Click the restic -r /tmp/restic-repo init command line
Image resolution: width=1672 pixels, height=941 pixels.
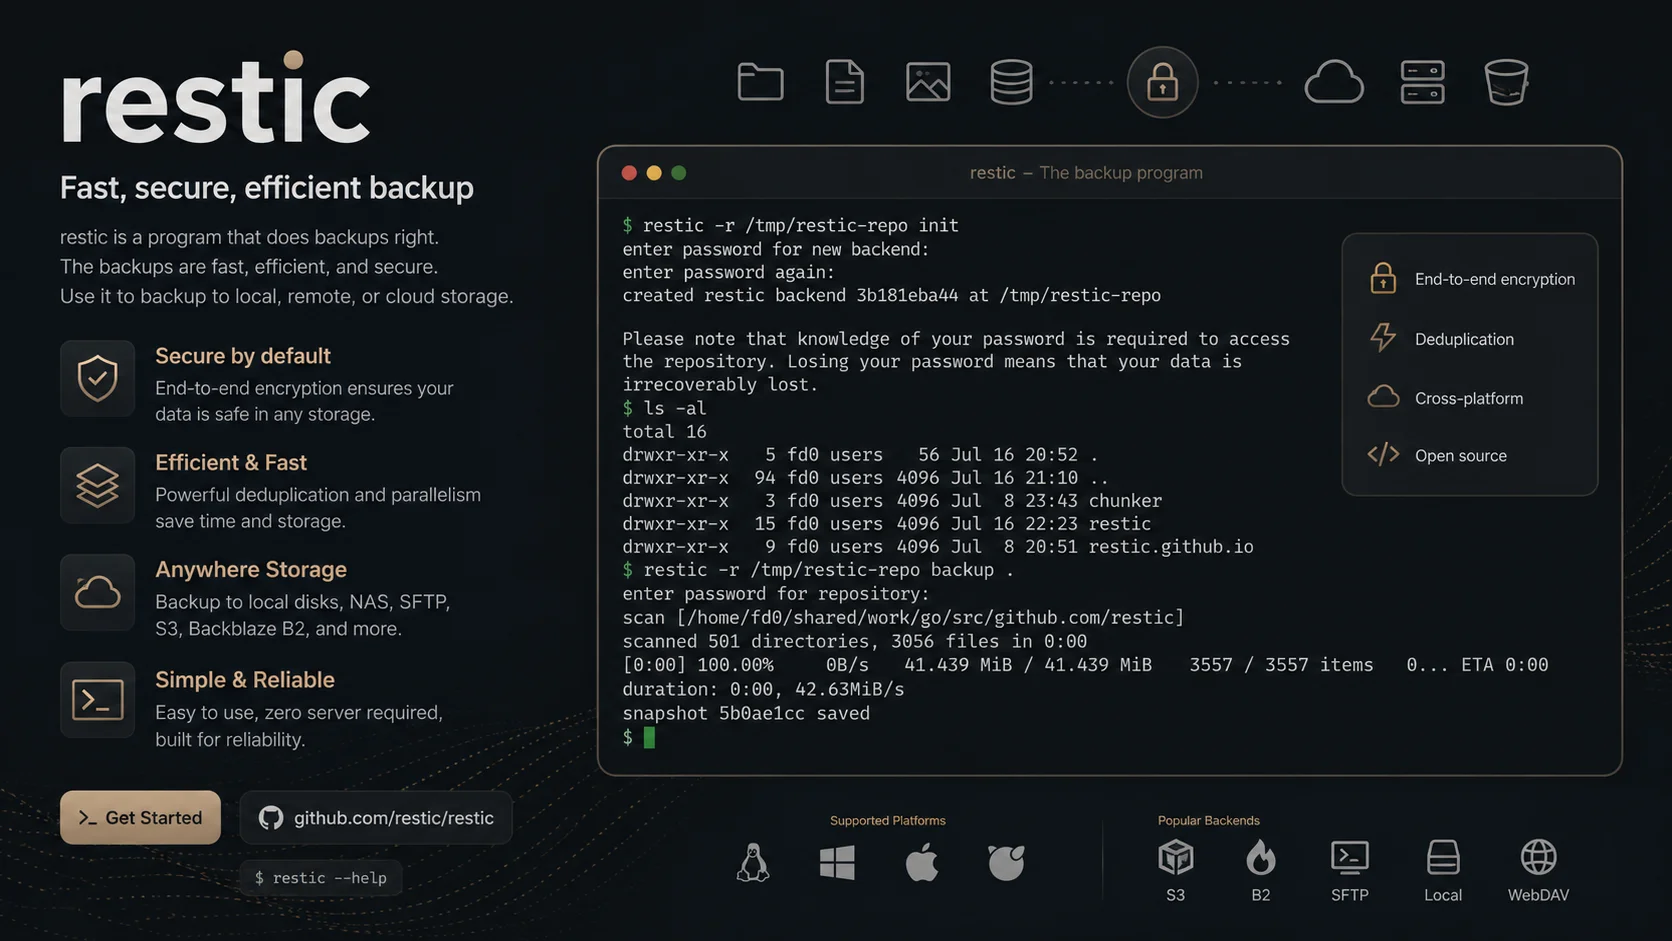(x=790, y=226)
